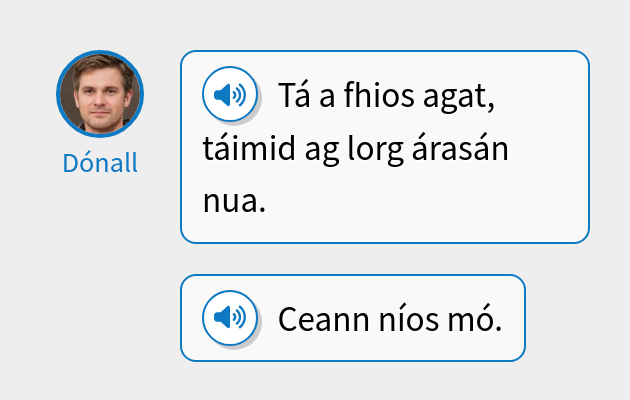This screenshot has width=630, height=400.
Task: Play audio for the "Tá a fhios agat" line
Action: [230, 96]
